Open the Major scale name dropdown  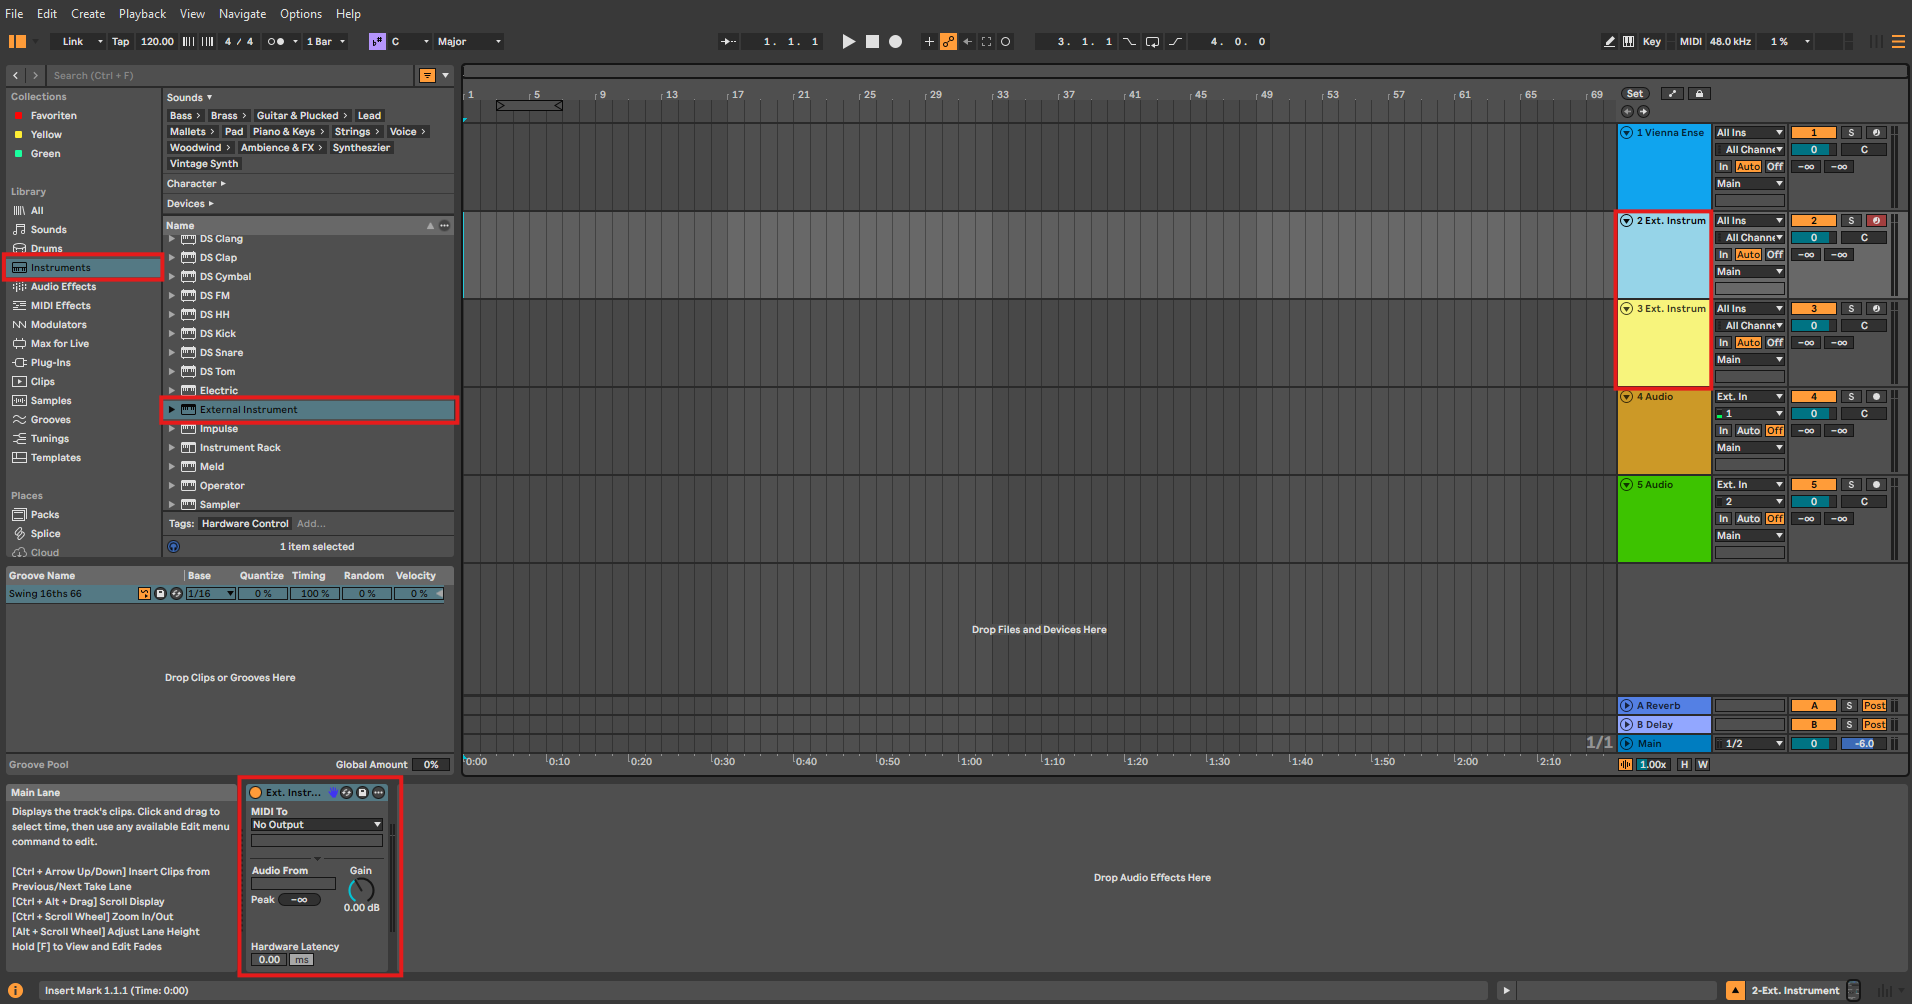coord(468,42)
